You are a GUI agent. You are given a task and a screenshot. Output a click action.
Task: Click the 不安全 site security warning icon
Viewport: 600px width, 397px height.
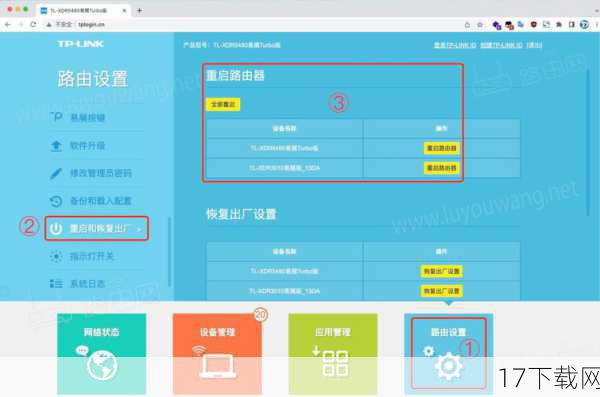(x=49, y=25)
